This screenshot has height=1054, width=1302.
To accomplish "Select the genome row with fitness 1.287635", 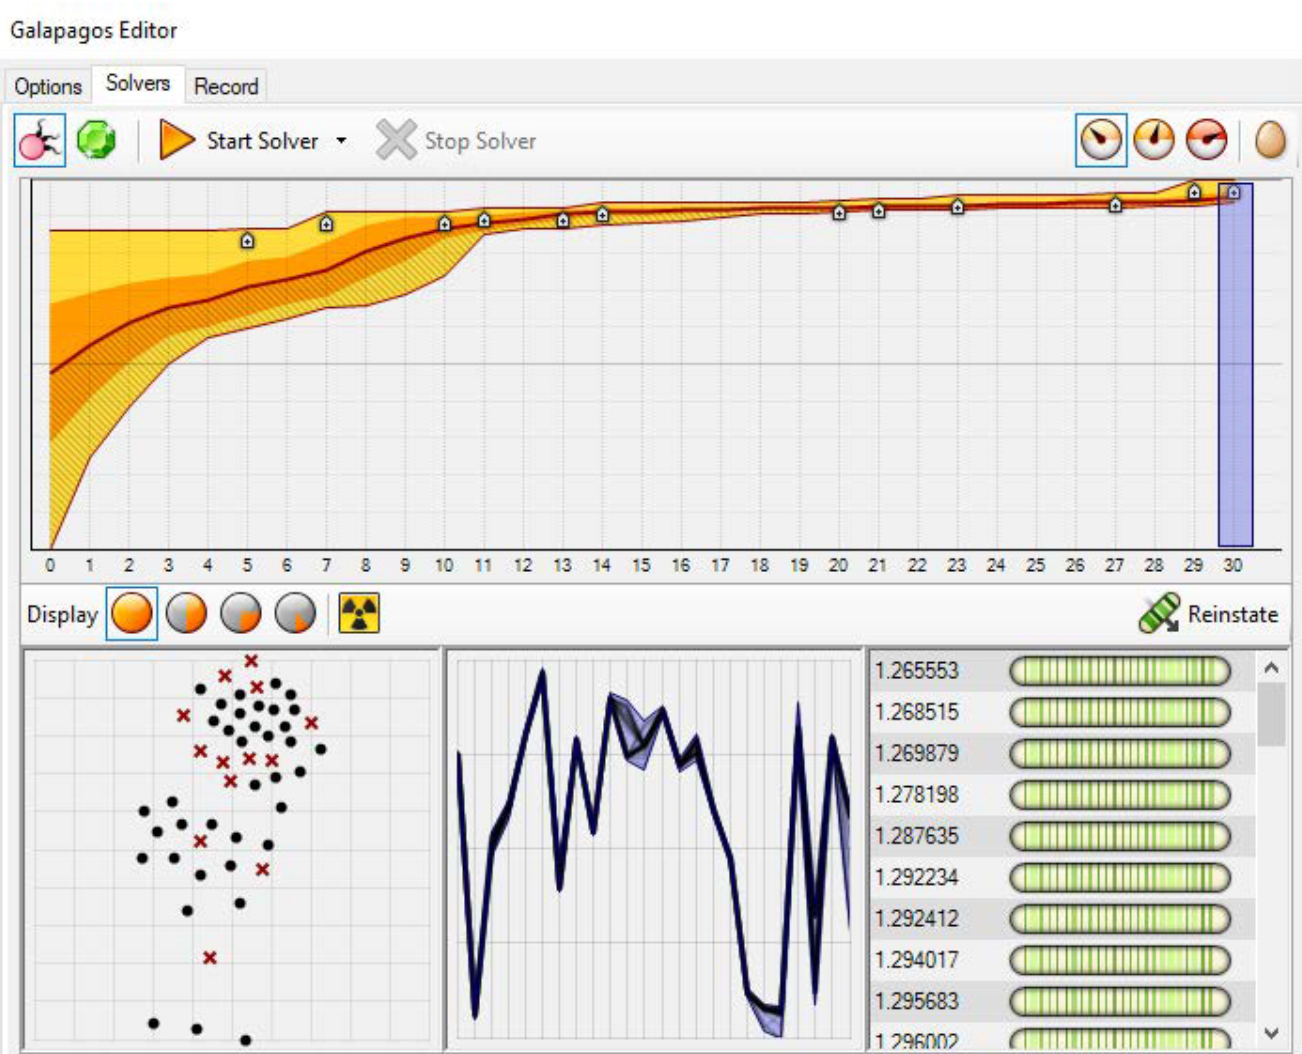I will click(x=1062, y=836).
